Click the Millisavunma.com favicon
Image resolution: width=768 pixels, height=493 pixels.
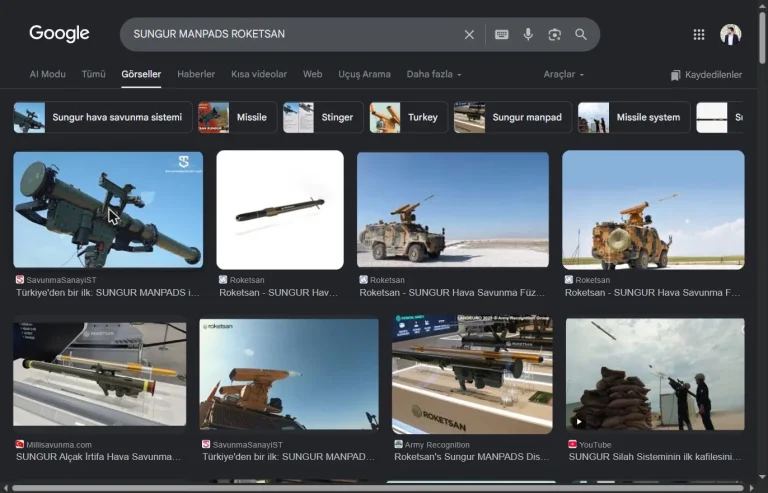point(20,445)
